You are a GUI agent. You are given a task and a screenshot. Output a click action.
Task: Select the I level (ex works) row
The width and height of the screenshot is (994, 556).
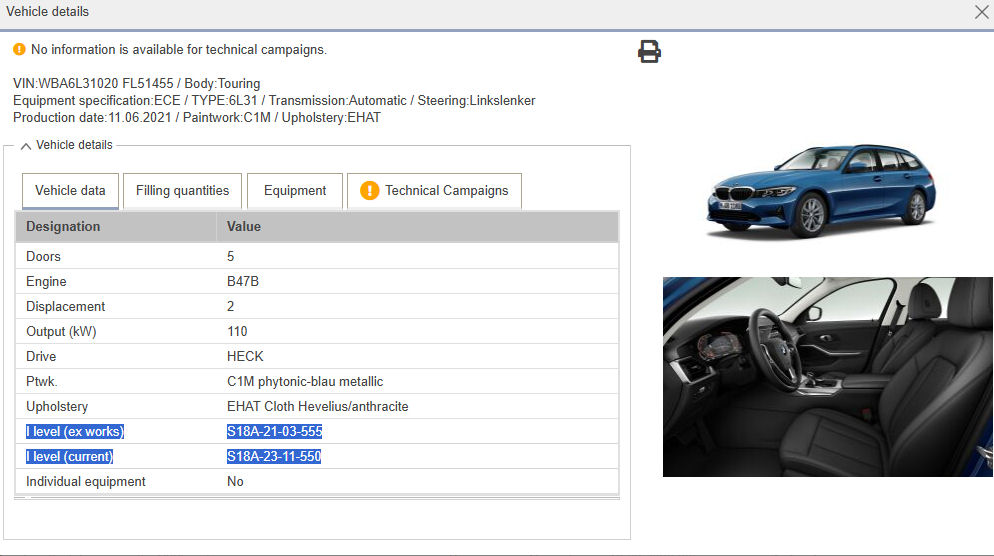[x=75, y=431]
